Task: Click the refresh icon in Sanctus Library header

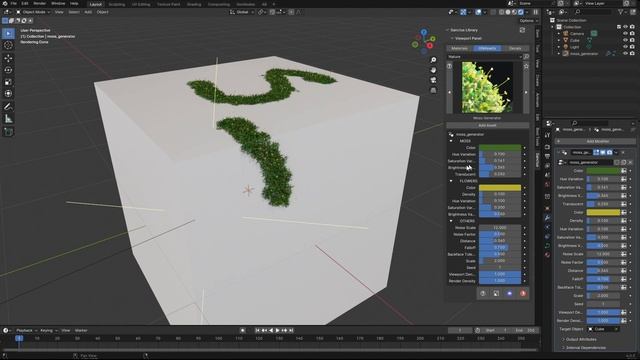Action: [522, 30]
